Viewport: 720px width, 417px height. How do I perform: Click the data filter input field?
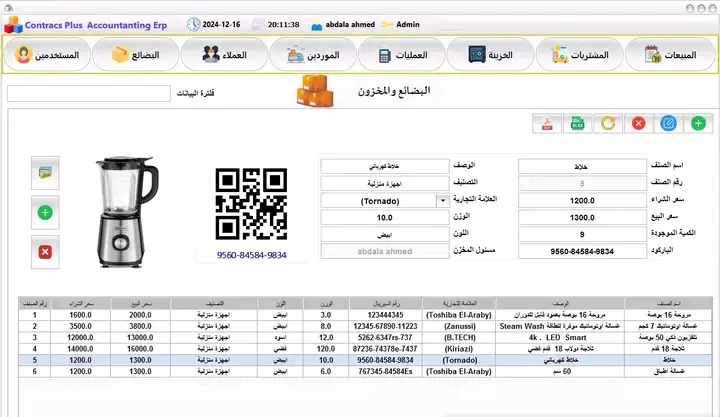click(x=89, y=93)
